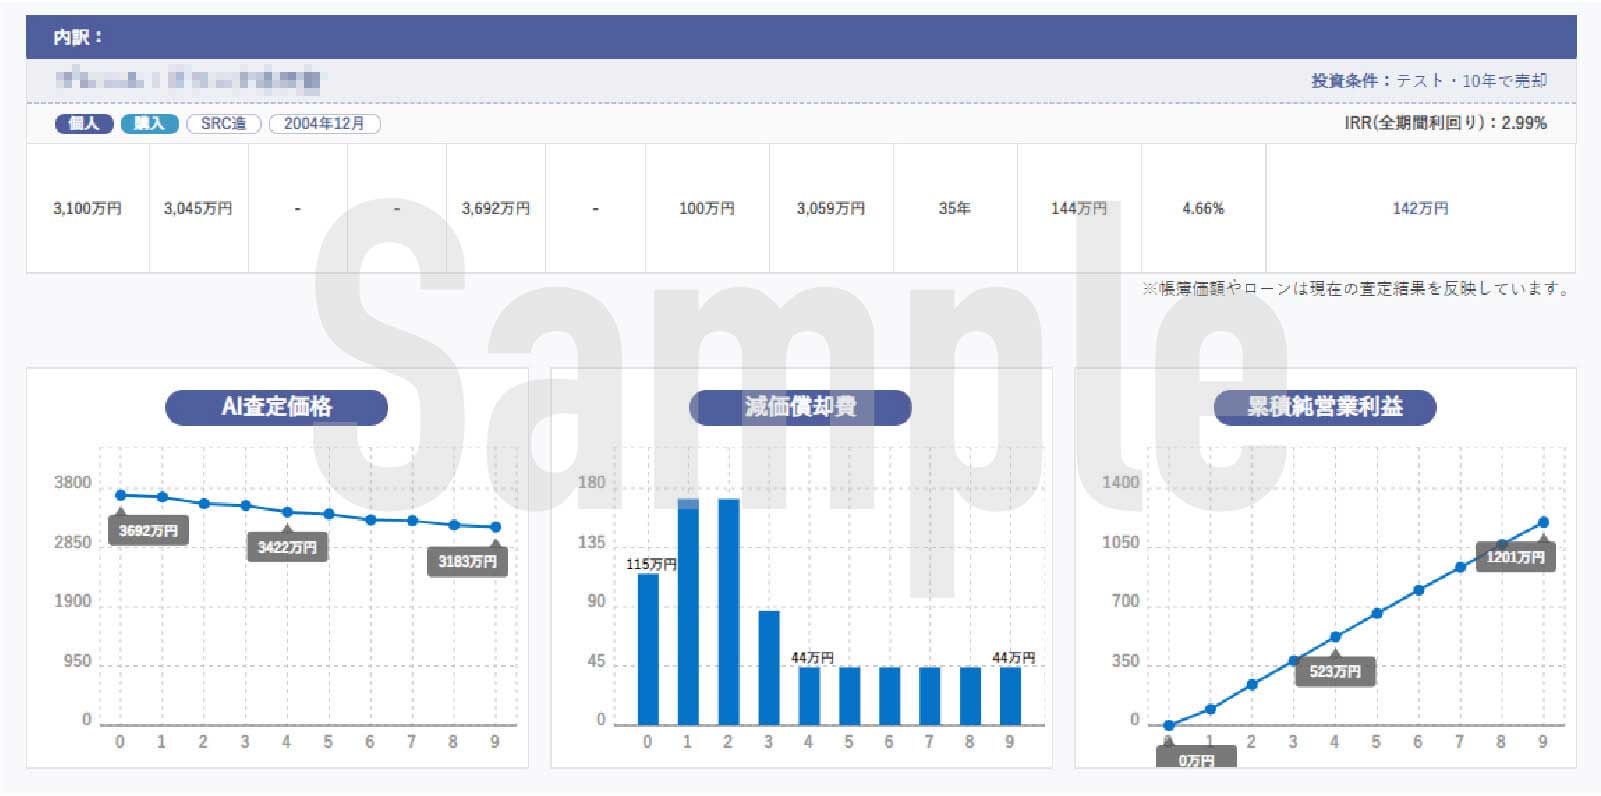1601x796 pixels.
Task: Click the 1201万円 data label
Action: coord(1515,557)
